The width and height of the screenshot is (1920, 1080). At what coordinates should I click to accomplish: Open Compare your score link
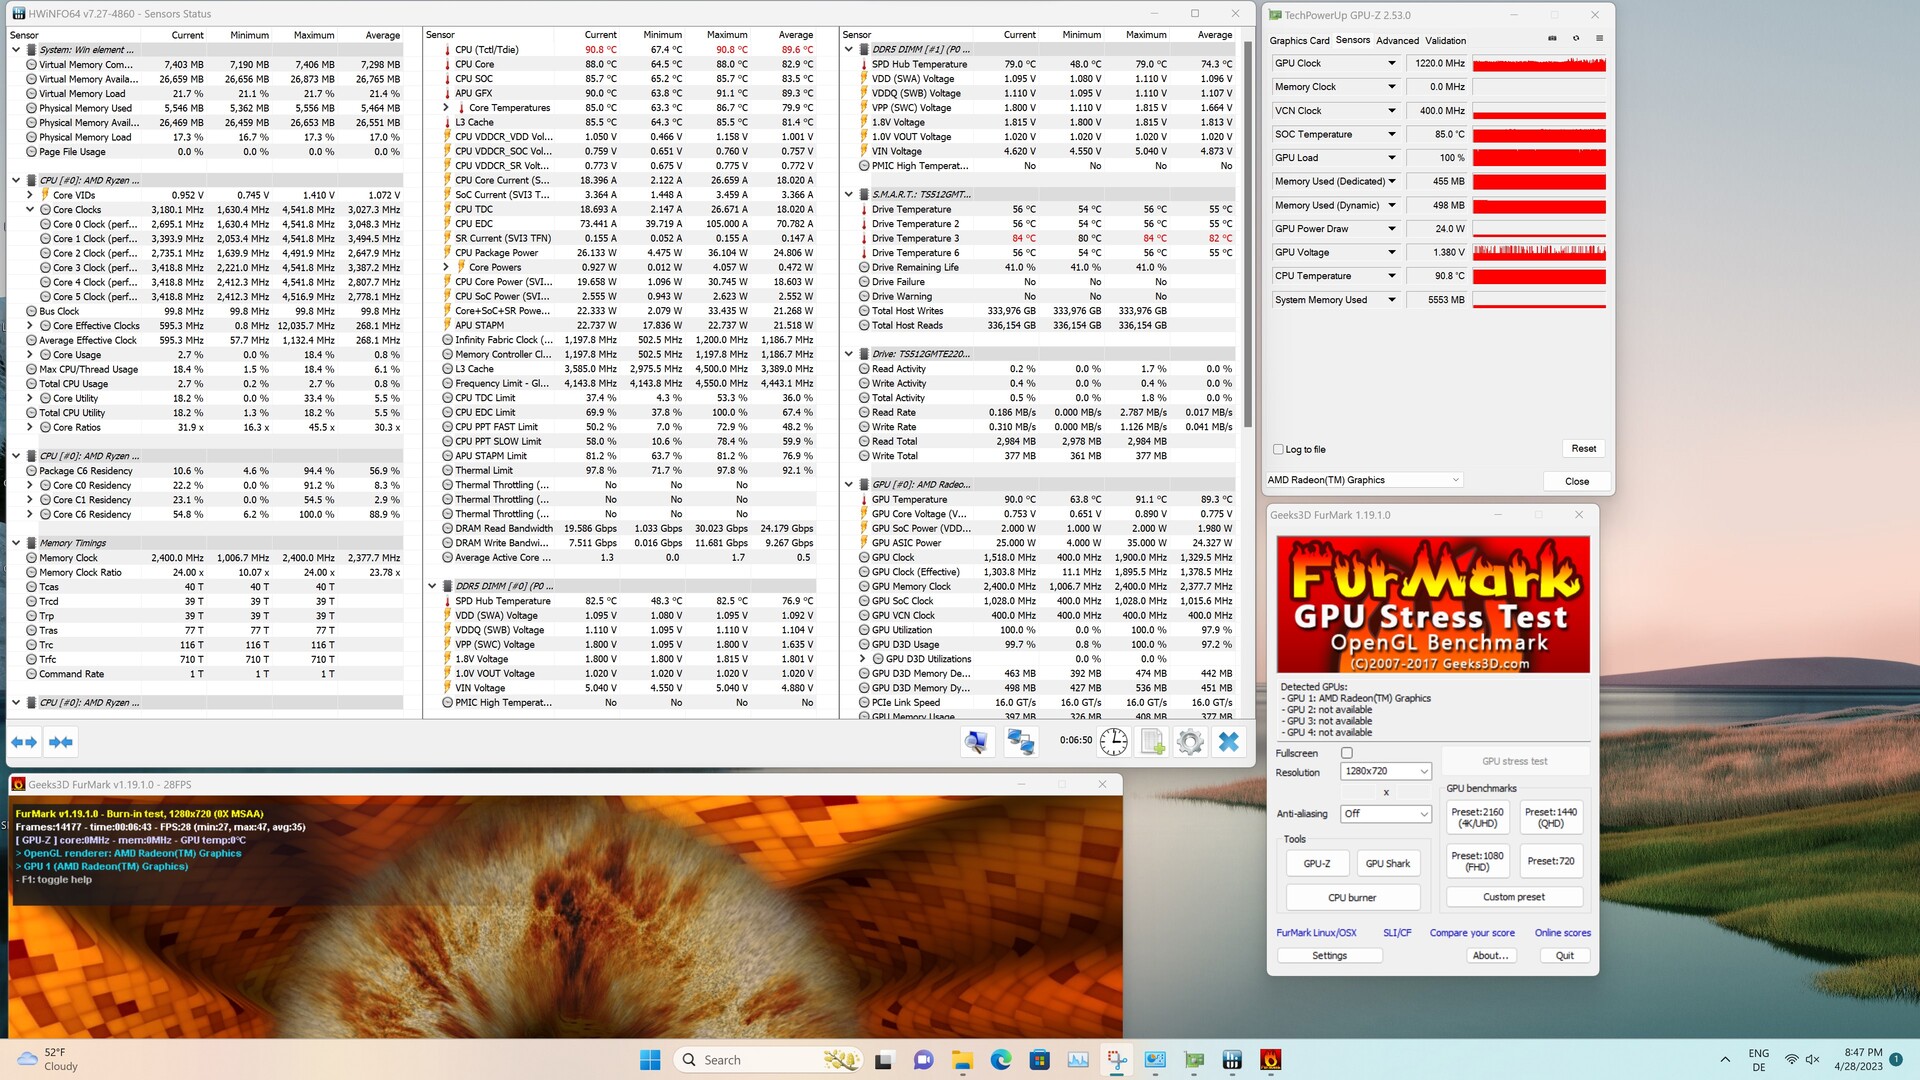(1471, 933)
